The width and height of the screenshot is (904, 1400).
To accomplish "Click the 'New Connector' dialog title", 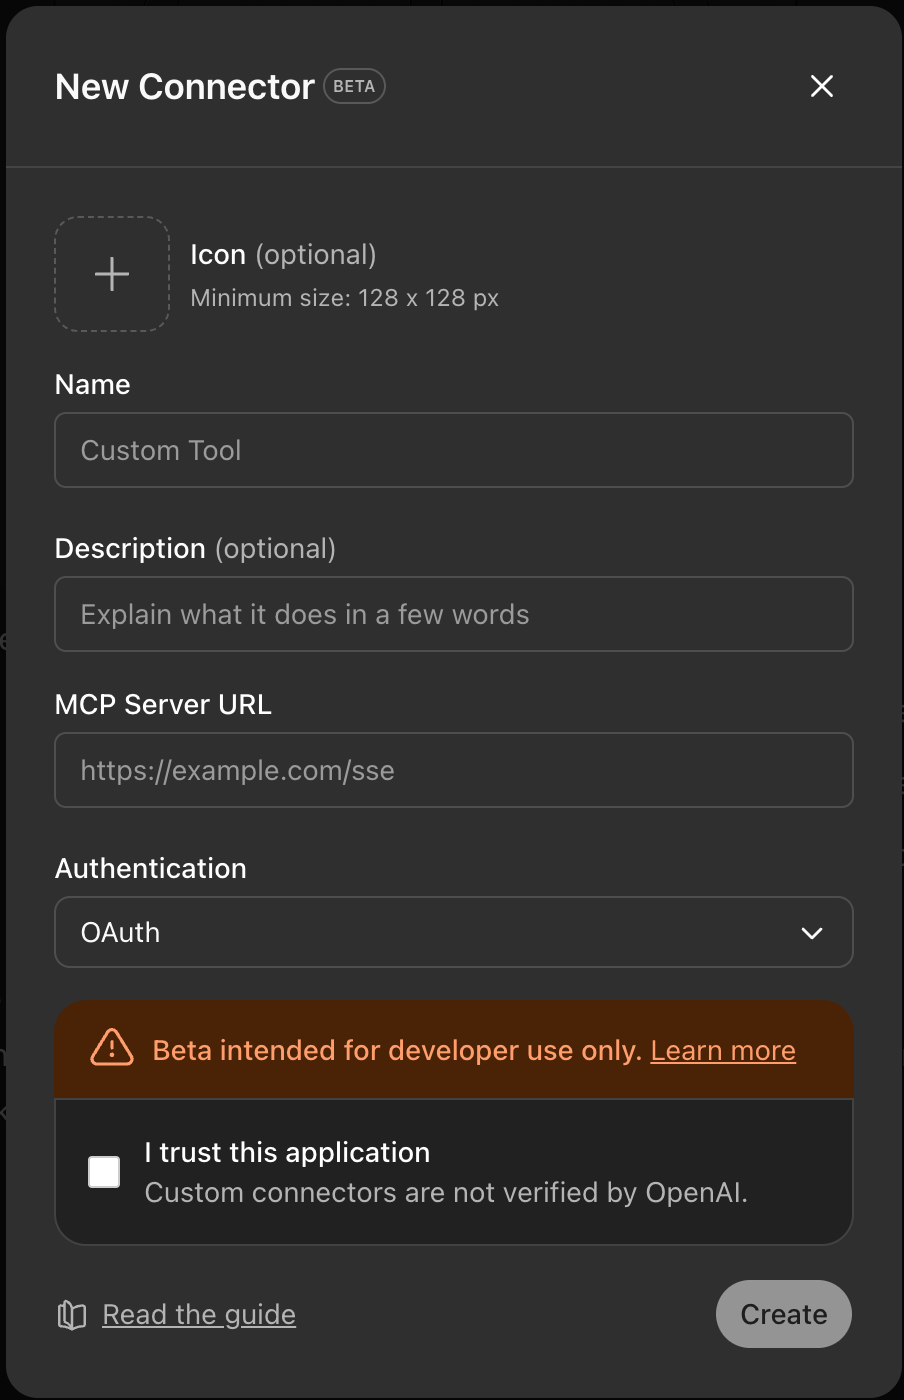I will tap(185, 87).
